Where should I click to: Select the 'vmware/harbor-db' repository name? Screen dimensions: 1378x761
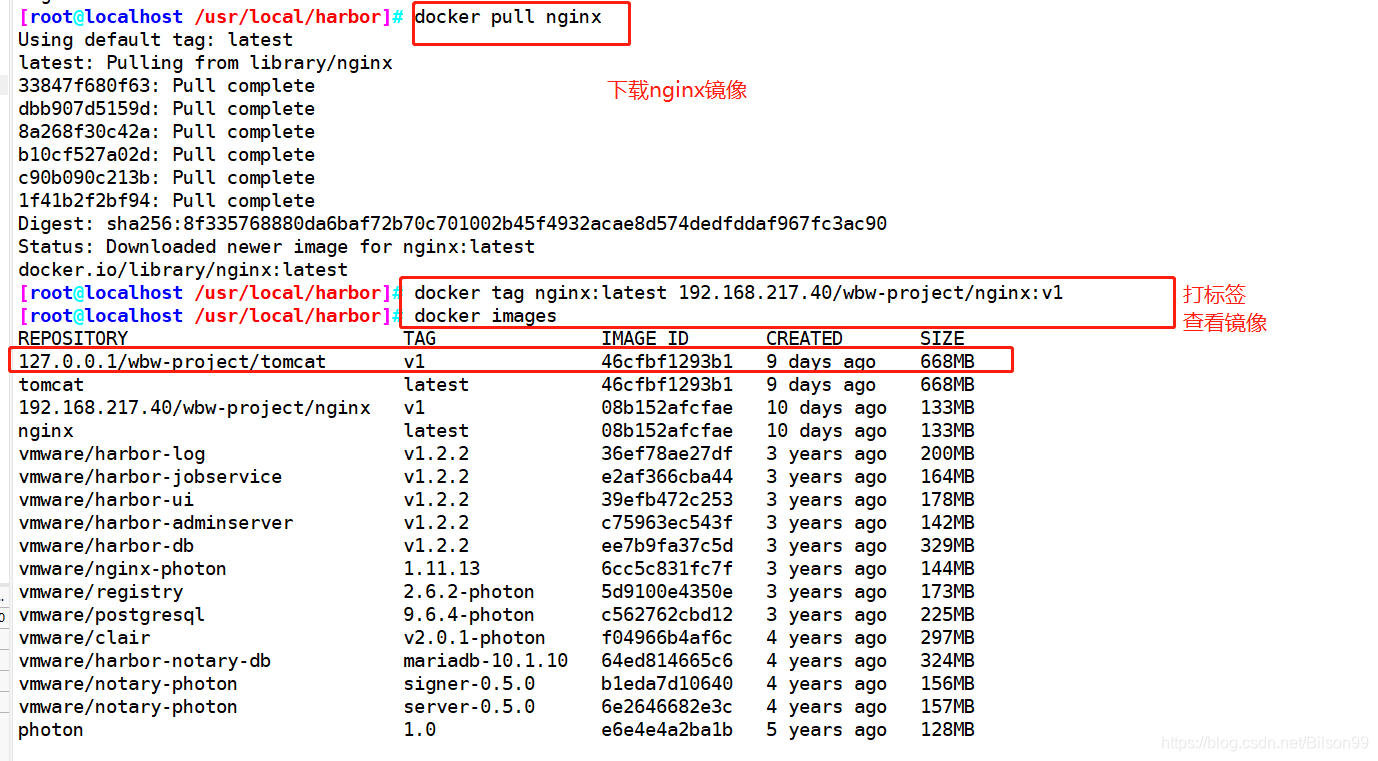pyautogui.click(x=106, y=546)
